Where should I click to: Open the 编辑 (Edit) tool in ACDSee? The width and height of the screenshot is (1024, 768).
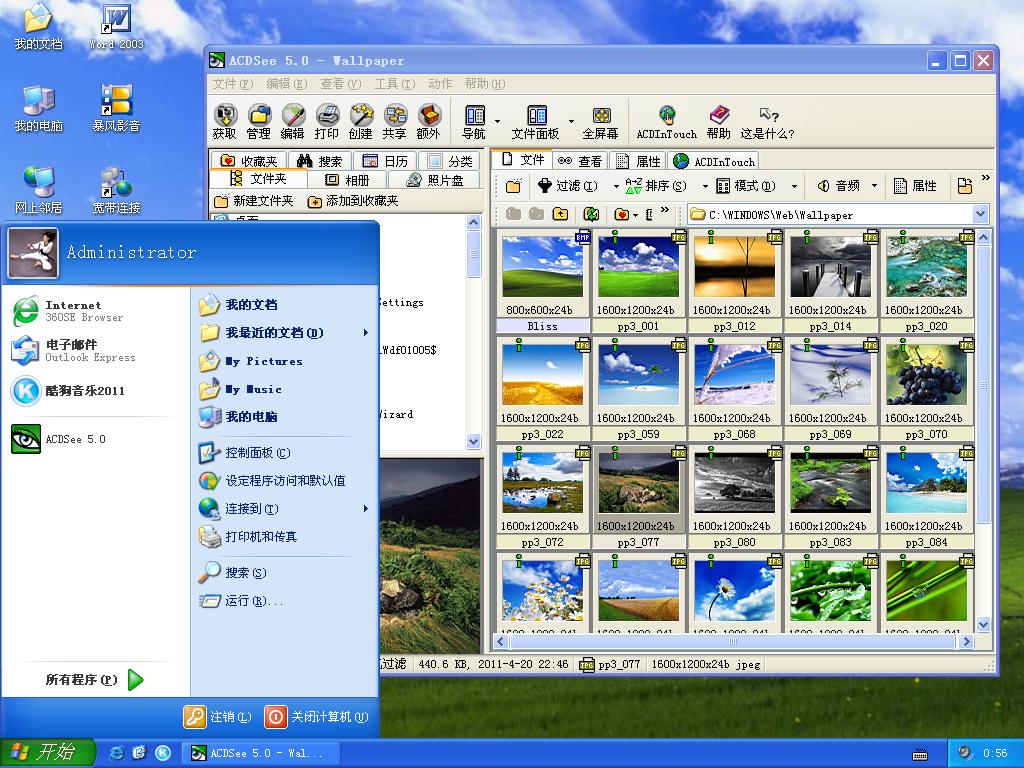tap(293, 119)
